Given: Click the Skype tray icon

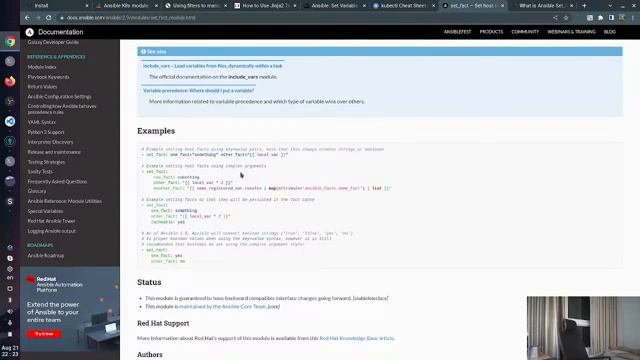Looking at the screenshot, I should coord(10,258).
